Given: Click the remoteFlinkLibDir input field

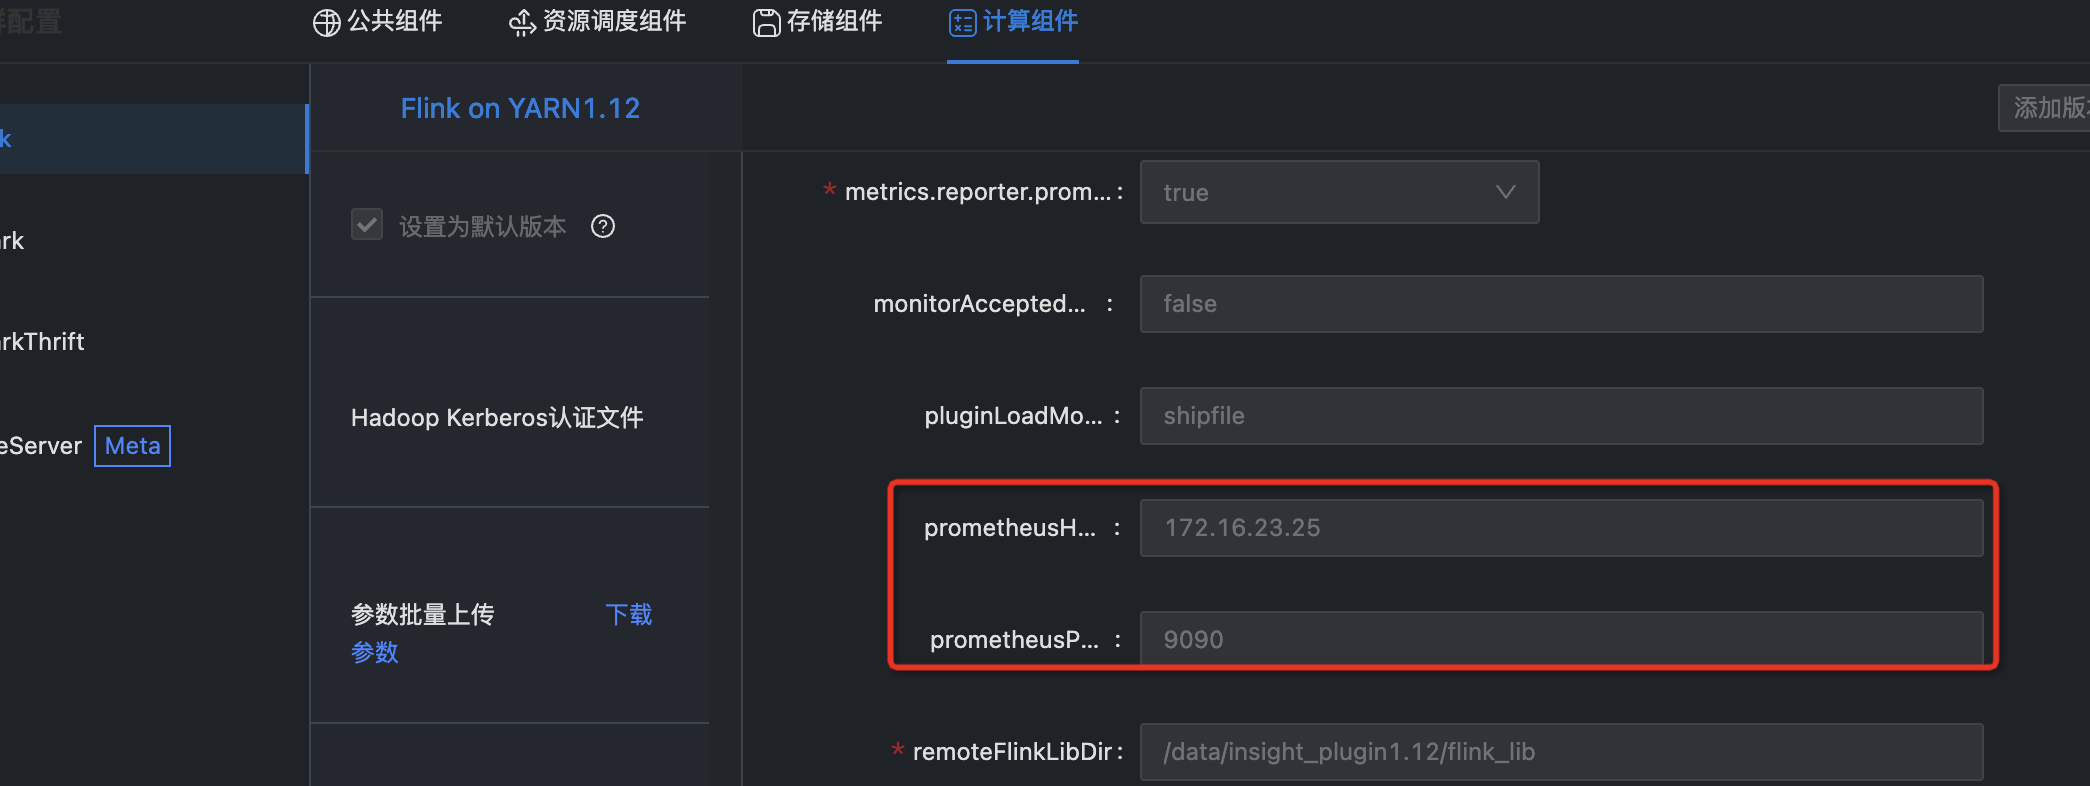Looking at the screenshot, I should coord(1561,751).
